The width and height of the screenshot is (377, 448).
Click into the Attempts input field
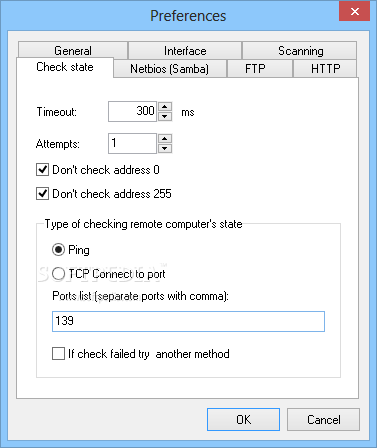(132, 143)
